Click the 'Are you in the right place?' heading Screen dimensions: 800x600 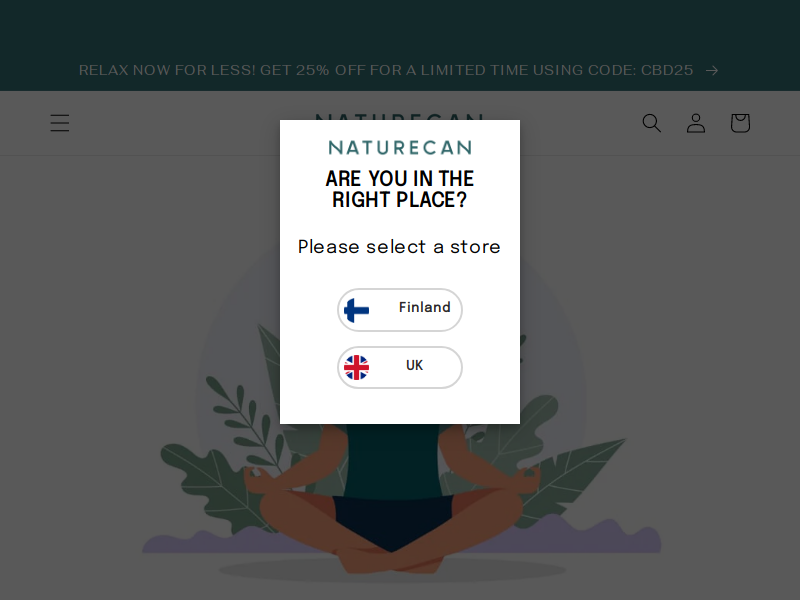400,189
